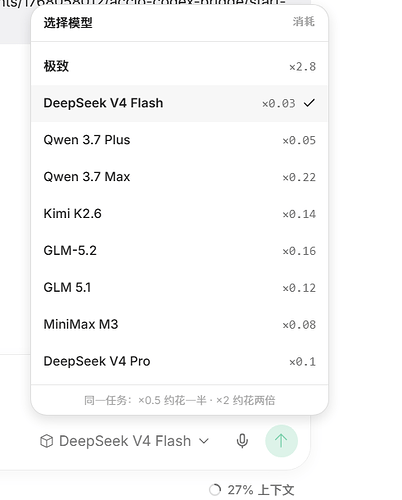This screenshot has width=402, height=500.
Task: Click the 27% 上下文 context indicator
Action: pyautogui.click(x=252, y=490)
